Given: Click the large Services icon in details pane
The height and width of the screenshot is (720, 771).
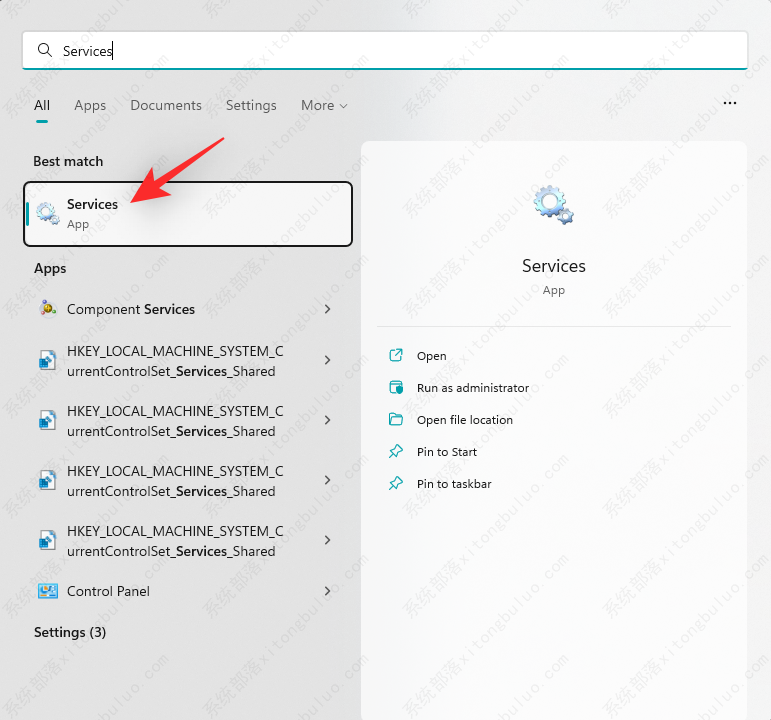Looking at the screenshot, I should (553, 205).
